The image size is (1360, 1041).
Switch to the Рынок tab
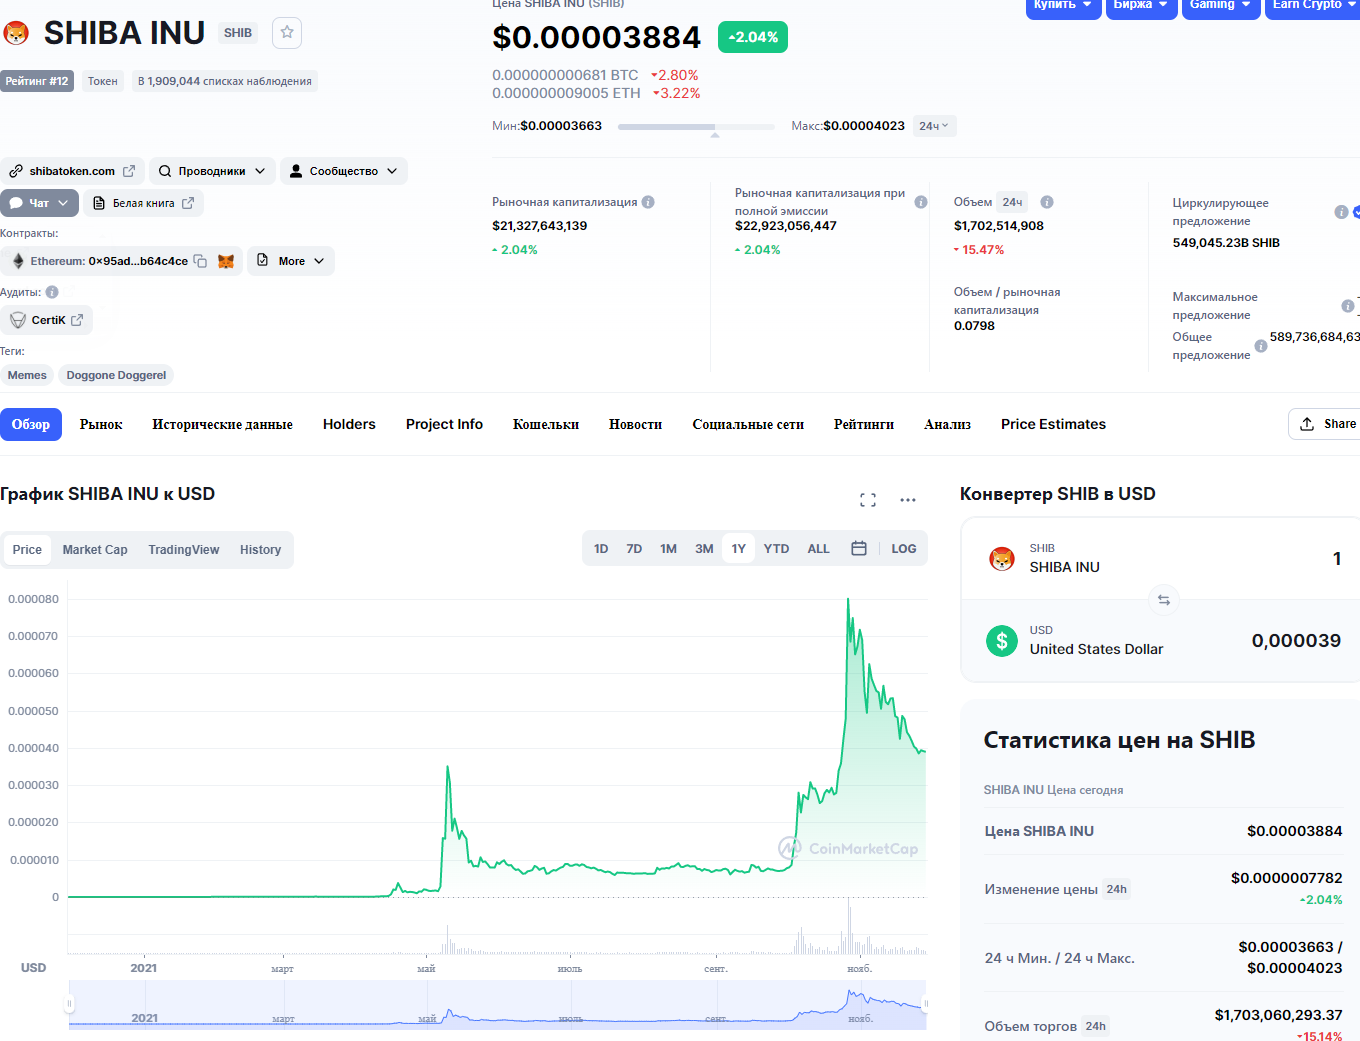101,424
